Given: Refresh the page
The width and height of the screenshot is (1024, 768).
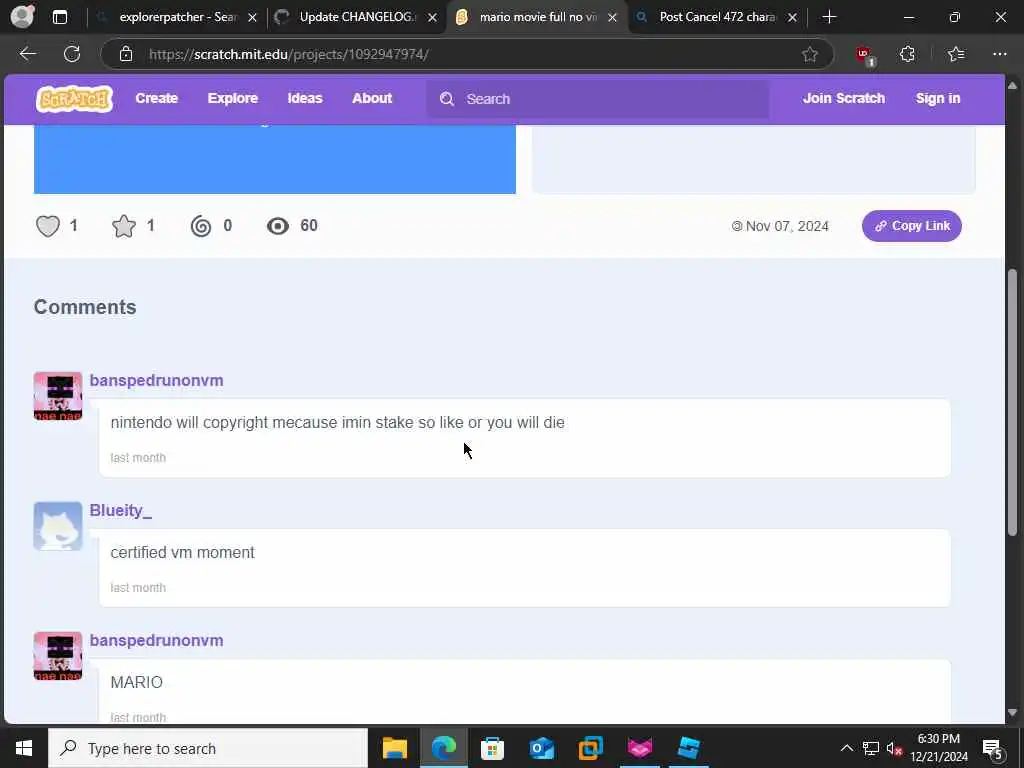Looking at the screenshot, I should coord(72,54).
